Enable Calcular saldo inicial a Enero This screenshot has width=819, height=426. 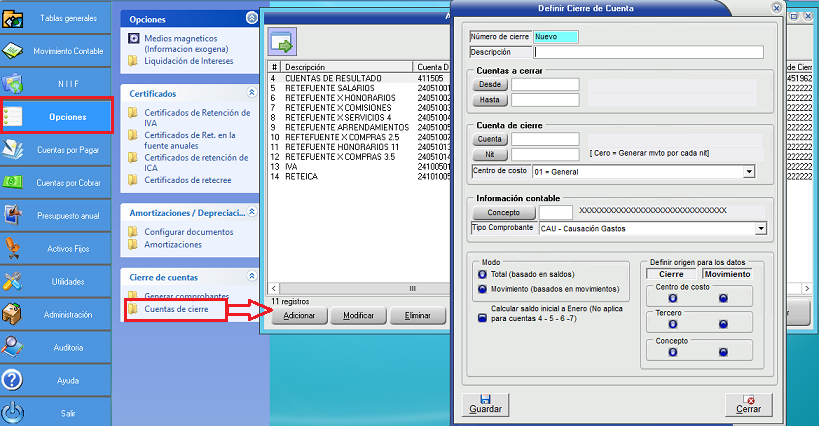click(482, 317)
